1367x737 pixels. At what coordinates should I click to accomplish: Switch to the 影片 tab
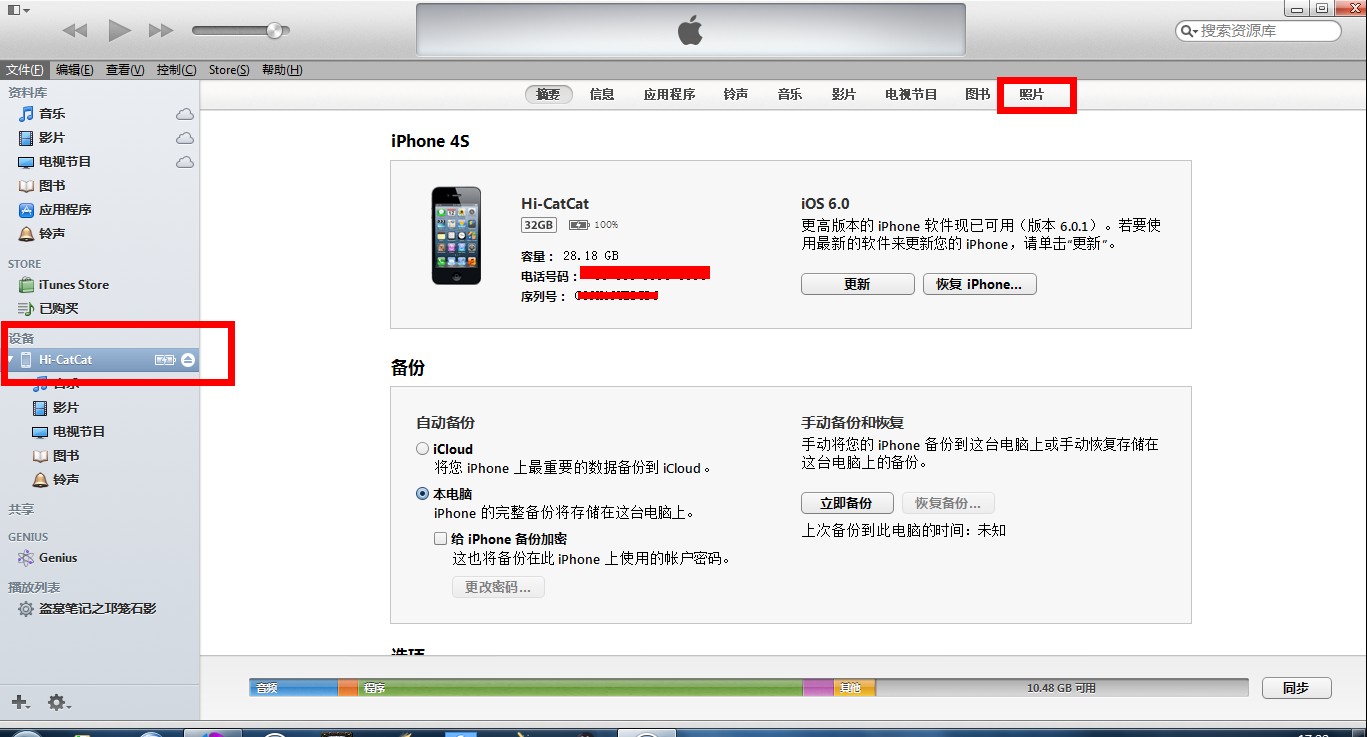point(844,94)
